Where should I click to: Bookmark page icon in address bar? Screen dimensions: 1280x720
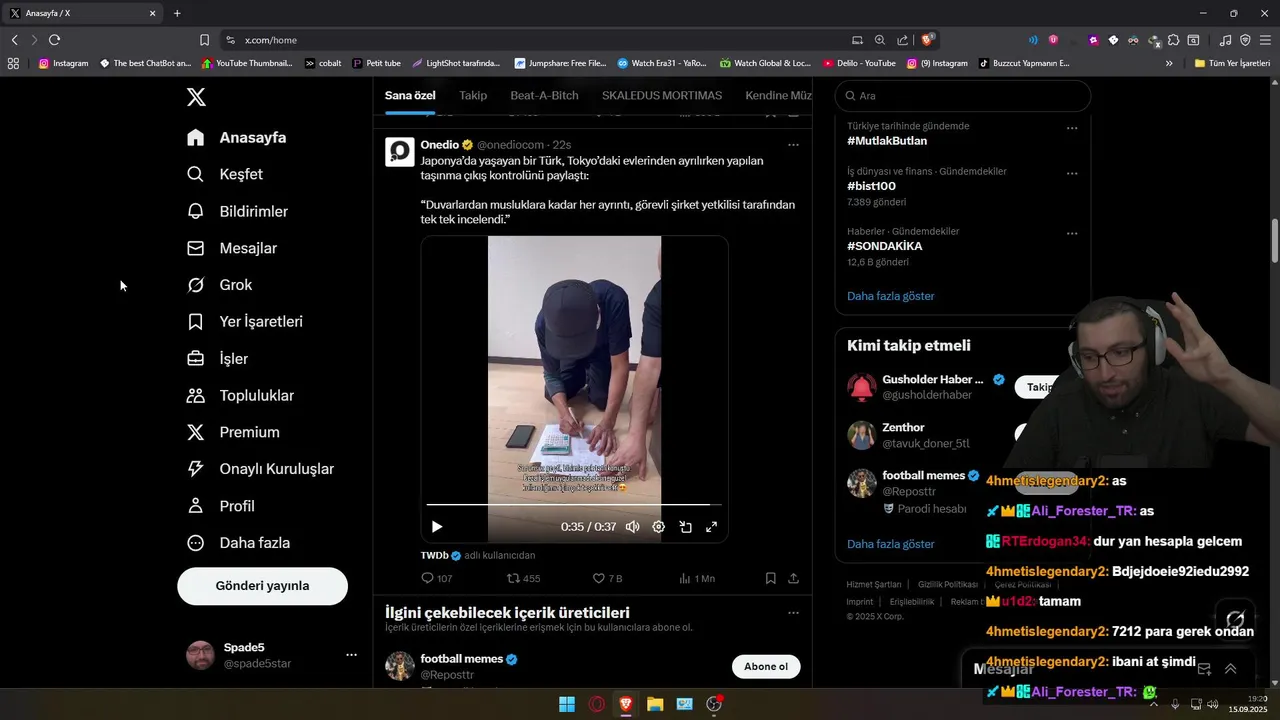pyautogui.click(x=204, y=40)
